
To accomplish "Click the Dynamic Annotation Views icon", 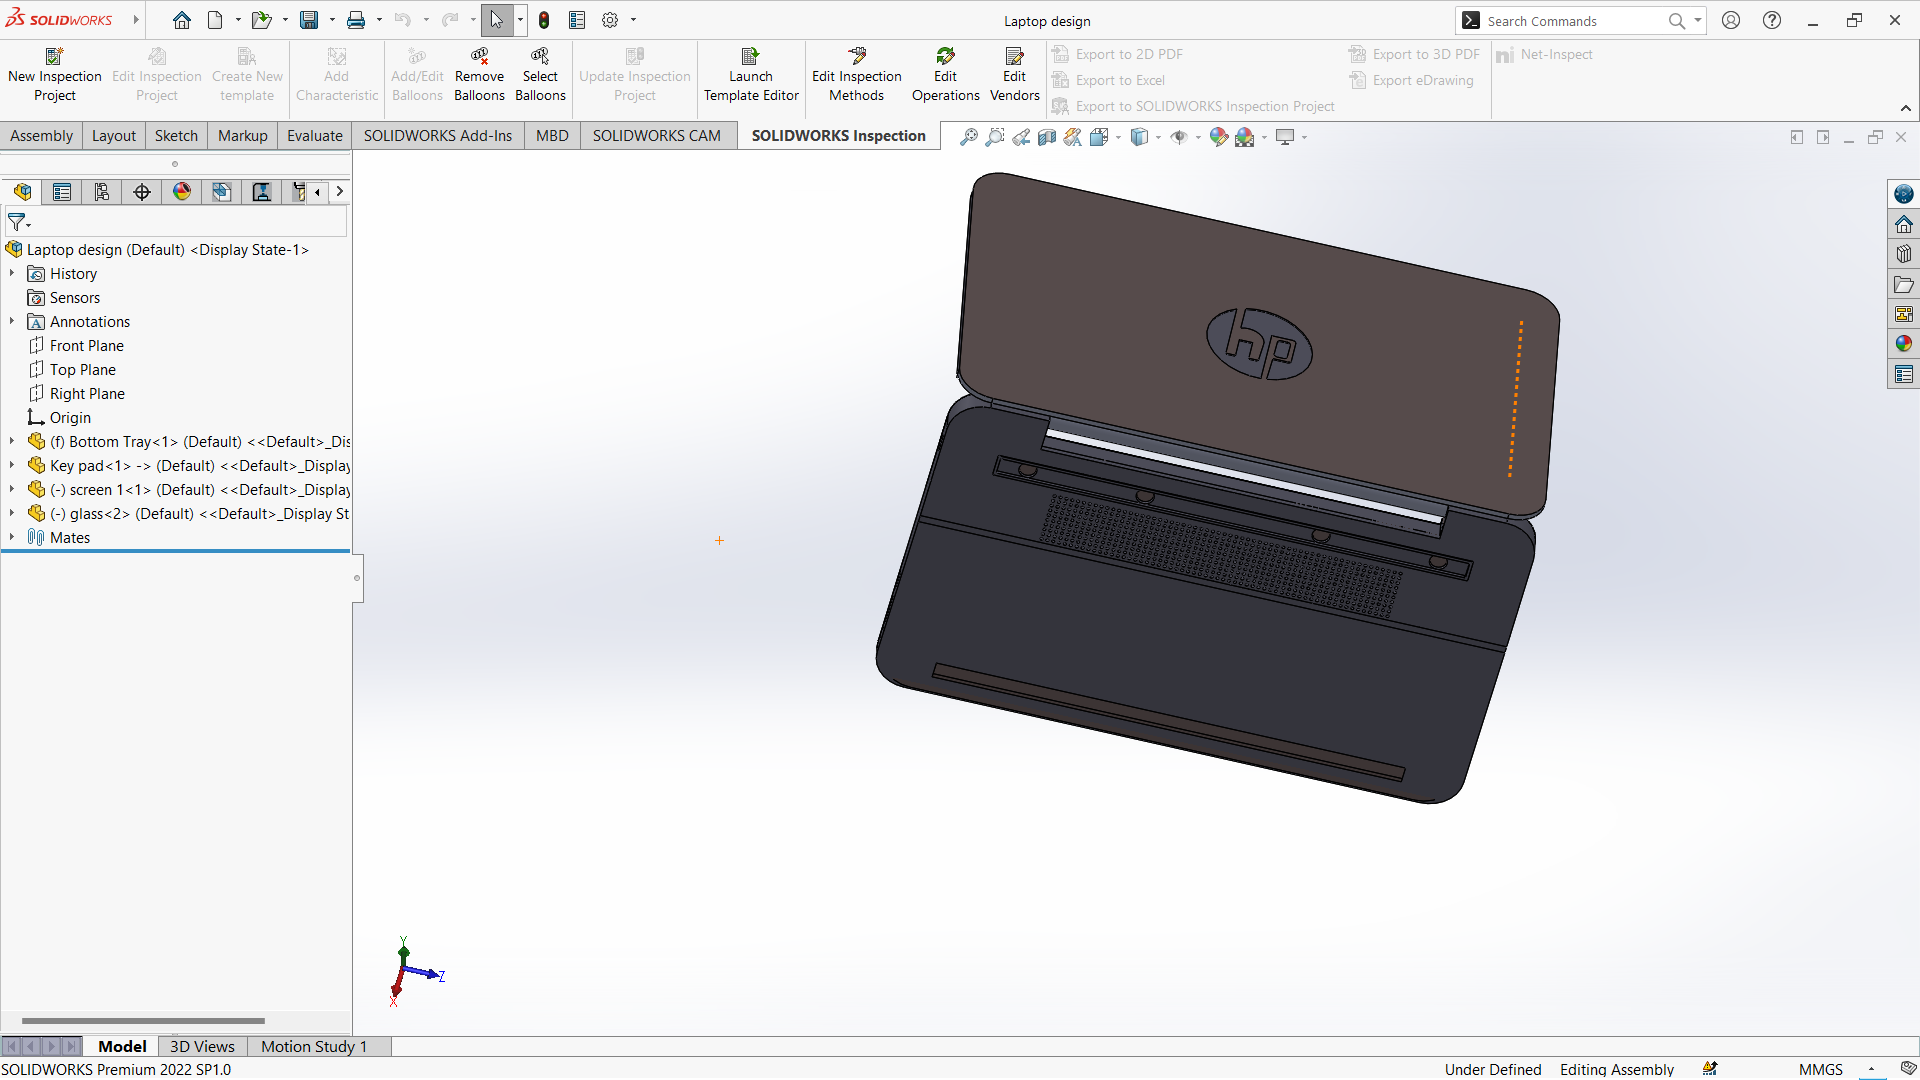I will tap(1073, 137).
